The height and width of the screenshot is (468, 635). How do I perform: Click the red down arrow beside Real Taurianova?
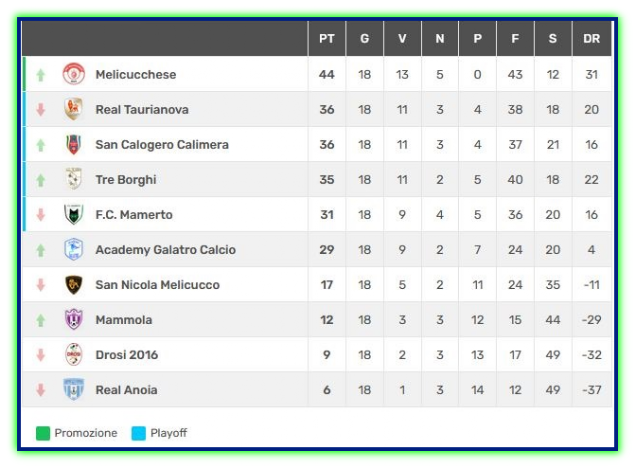pyautogui.click(x=40, y=109)
